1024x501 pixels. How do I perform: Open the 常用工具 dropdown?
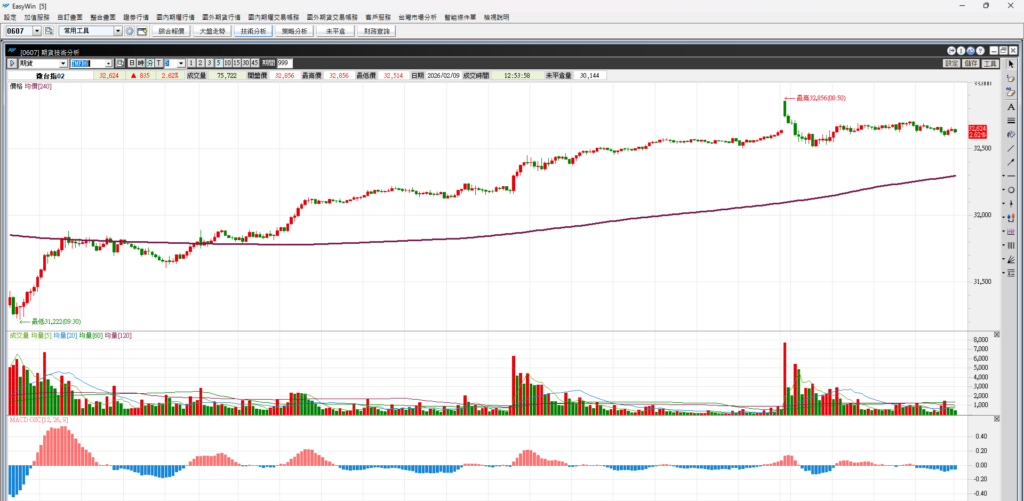coord(118,31)
